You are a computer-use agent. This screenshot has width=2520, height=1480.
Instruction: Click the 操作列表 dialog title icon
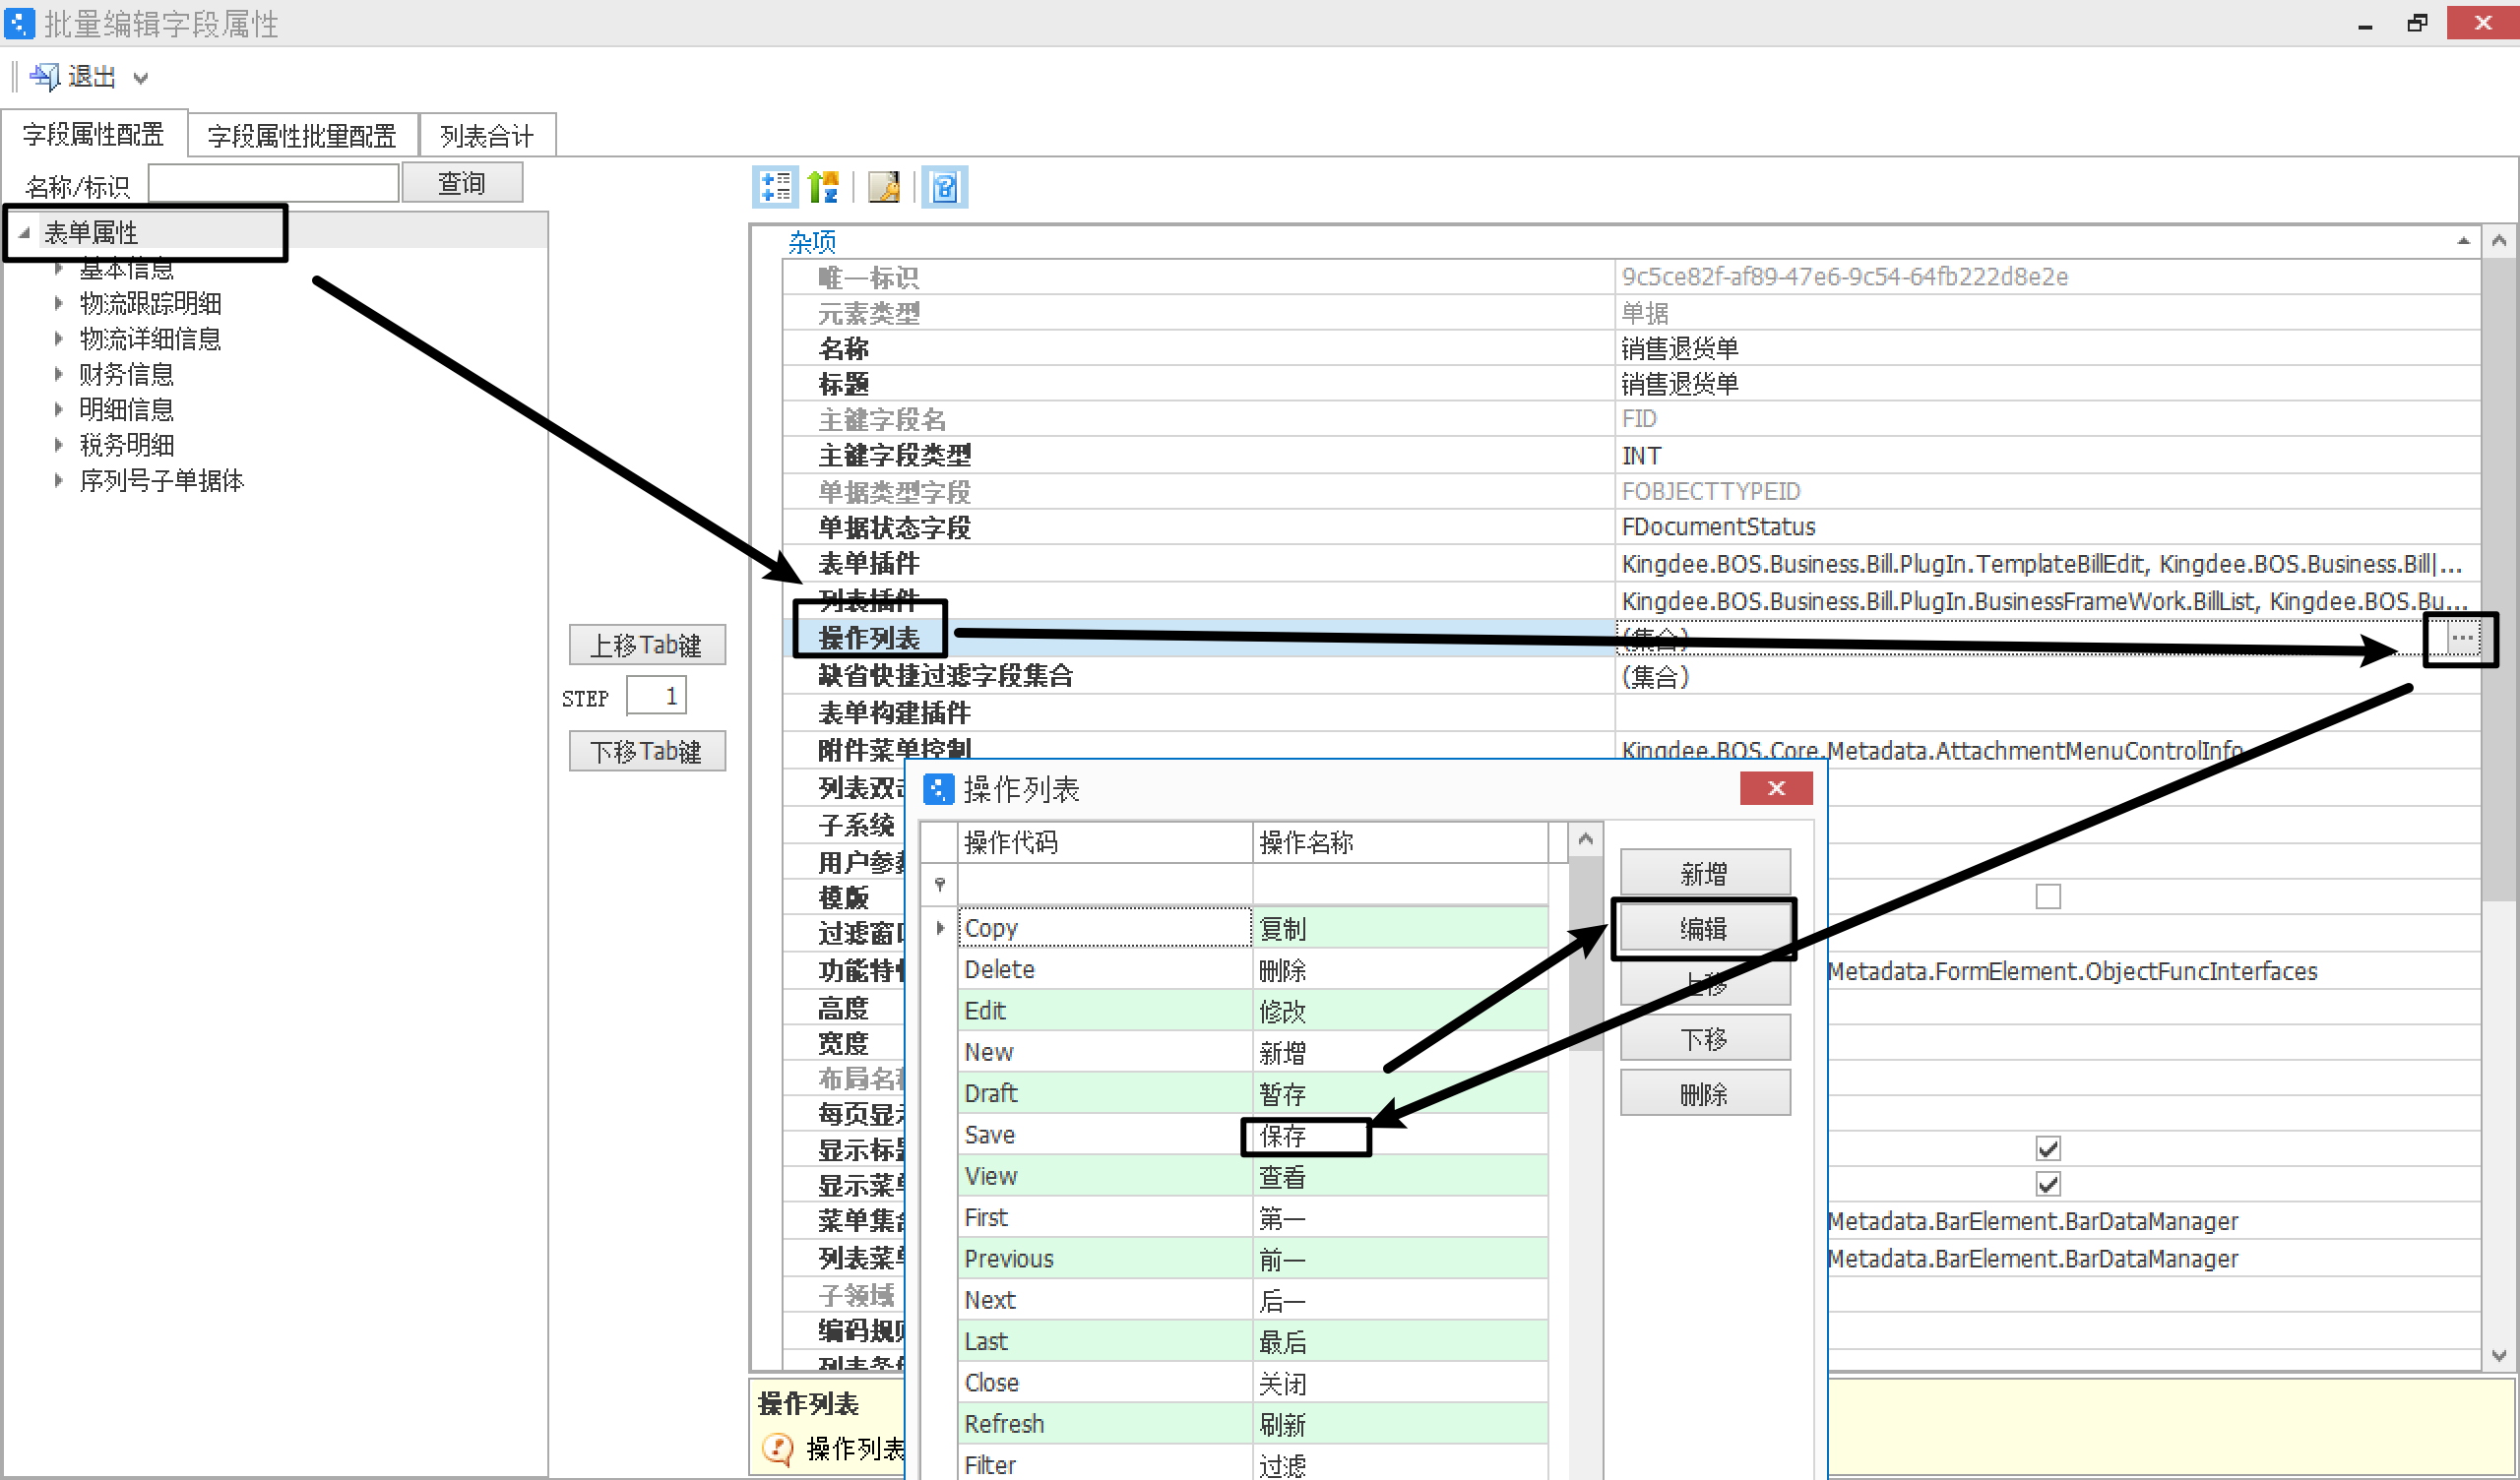pyautogui.click(x=938, y=789)
